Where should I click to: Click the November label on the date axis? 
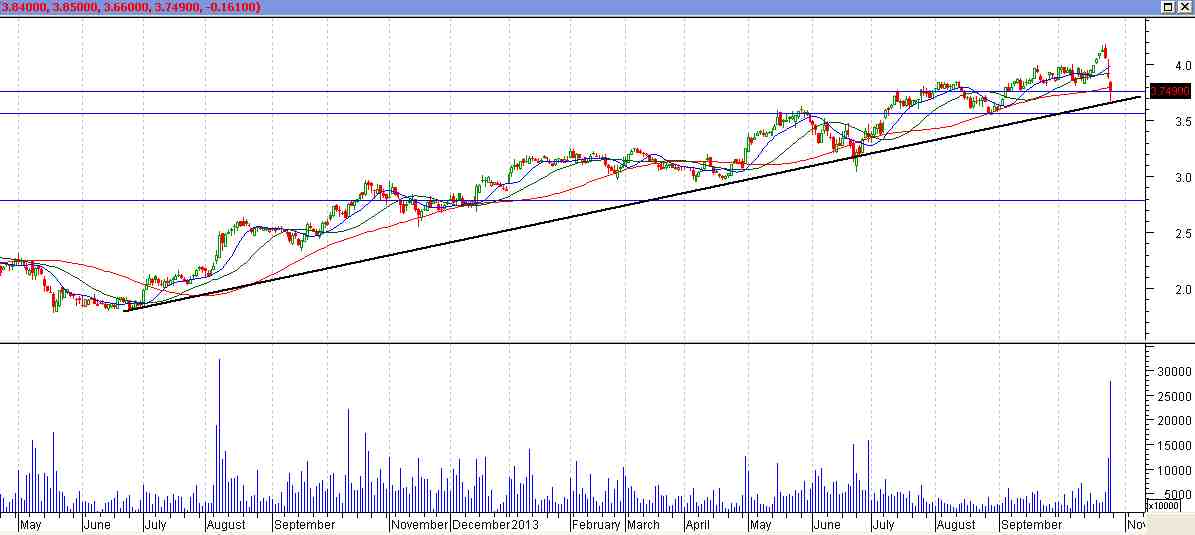click(x=420, y=525)
